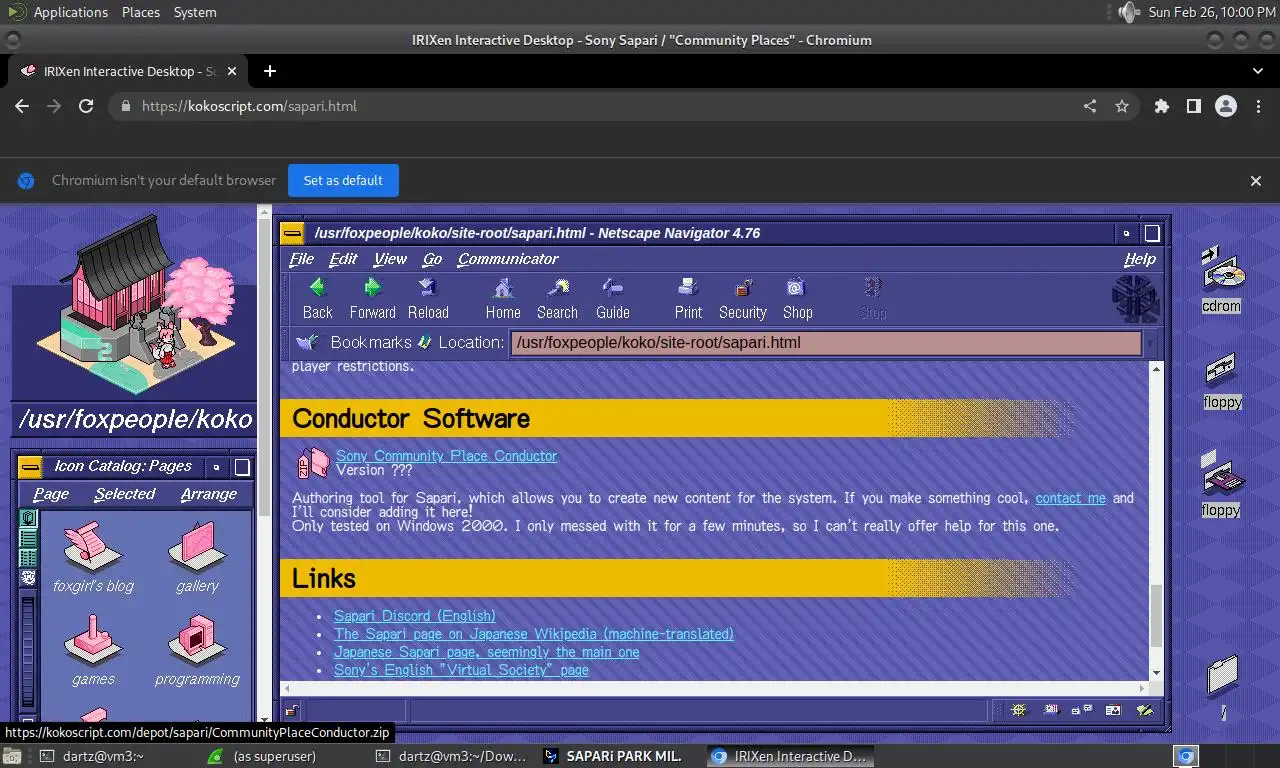Click the Netscape Location path field

click(826, 343)
